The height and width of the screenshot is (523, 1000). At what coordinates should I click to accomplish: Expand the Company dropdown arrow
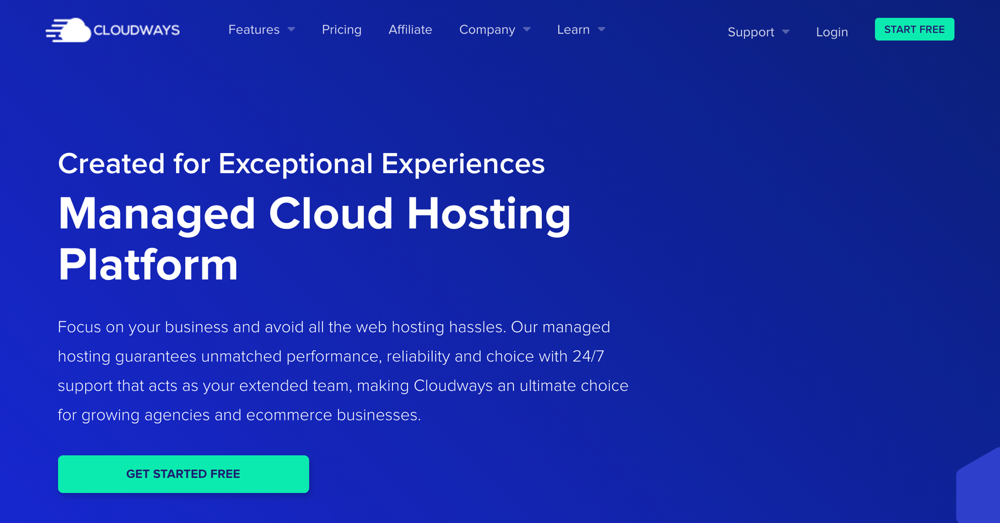[527, 29]
